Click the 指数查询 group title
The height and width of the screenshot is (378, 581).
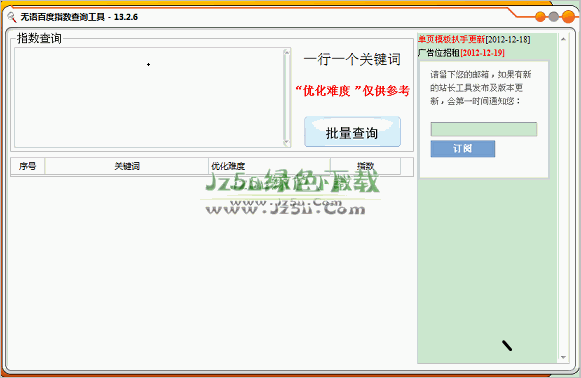(x=39, y=38)
